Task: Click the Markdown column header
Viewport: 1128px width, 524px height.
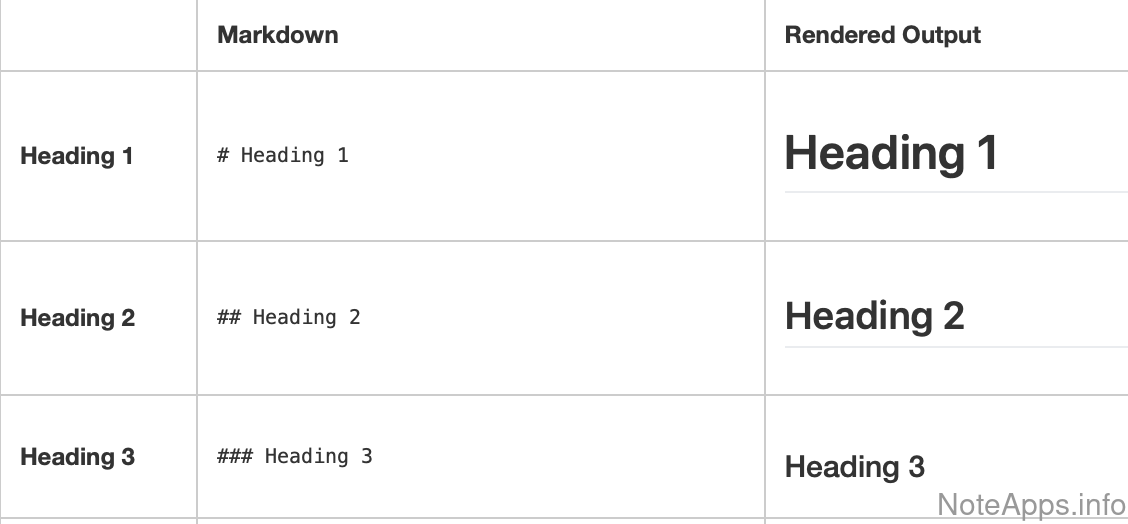Action: click(278, 35)
